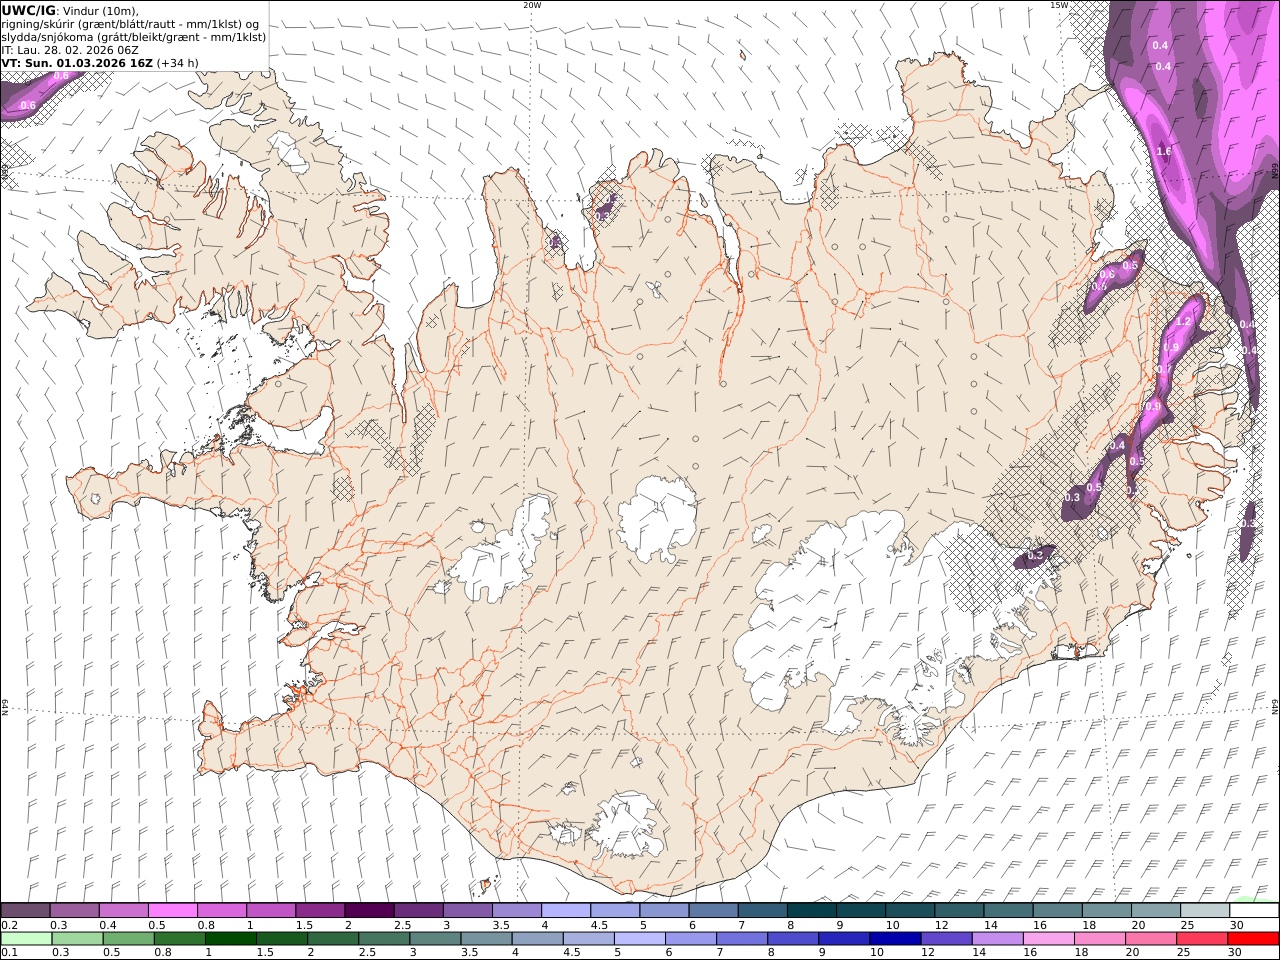Click the UWC/IG title text
The width and height of the screenshot is (1280, 960).
[29, 10]
